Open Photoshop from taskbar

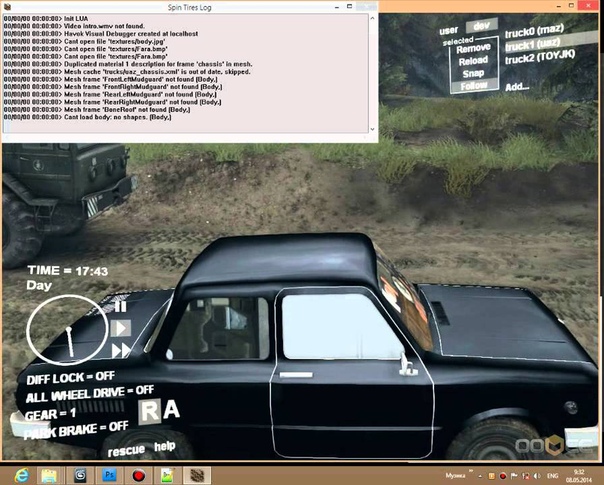(109, 476)
